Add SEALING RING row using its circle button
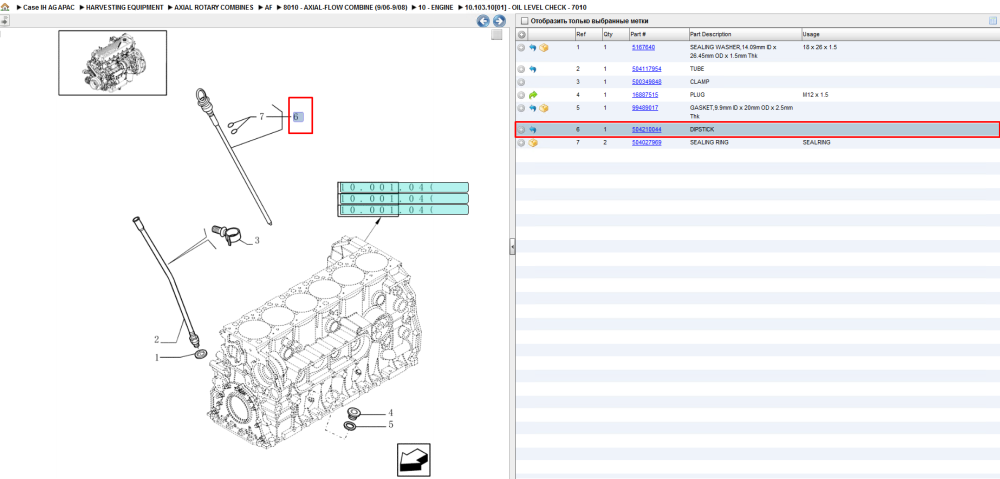The height and width of the screenshot is (479, 1000). point(521,143)
